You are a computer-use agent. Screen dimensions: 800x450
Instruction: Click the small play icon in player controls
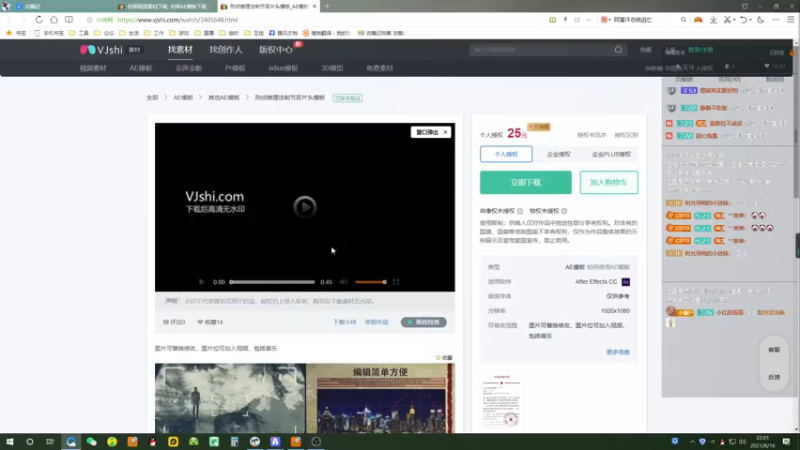tap(202, 282)
